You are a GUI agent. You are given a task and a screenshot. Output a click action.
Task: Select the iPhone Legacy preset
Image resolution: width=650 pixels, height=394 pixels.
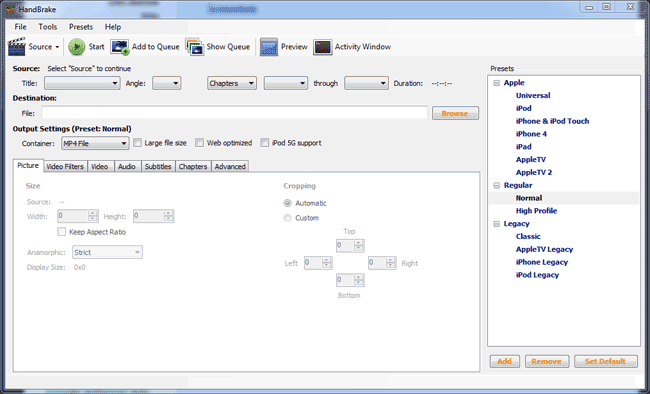pos(542,263)
